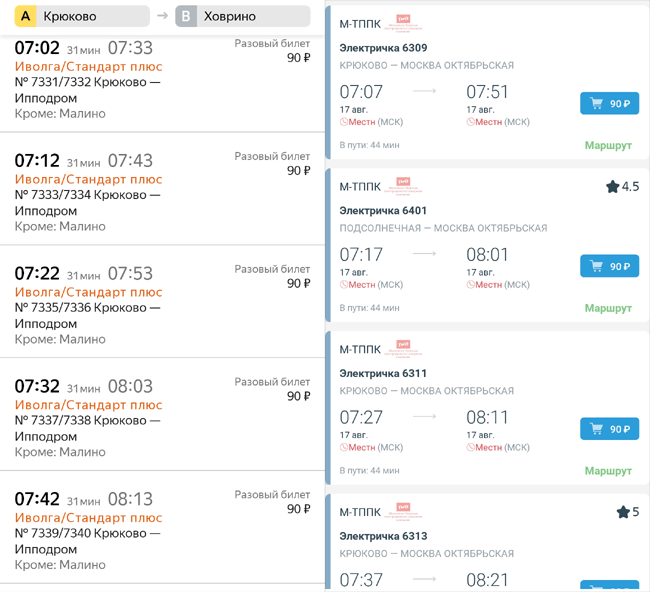Click the gray B station marker
The width and height of the screenshot is (650, 592).
186,16
